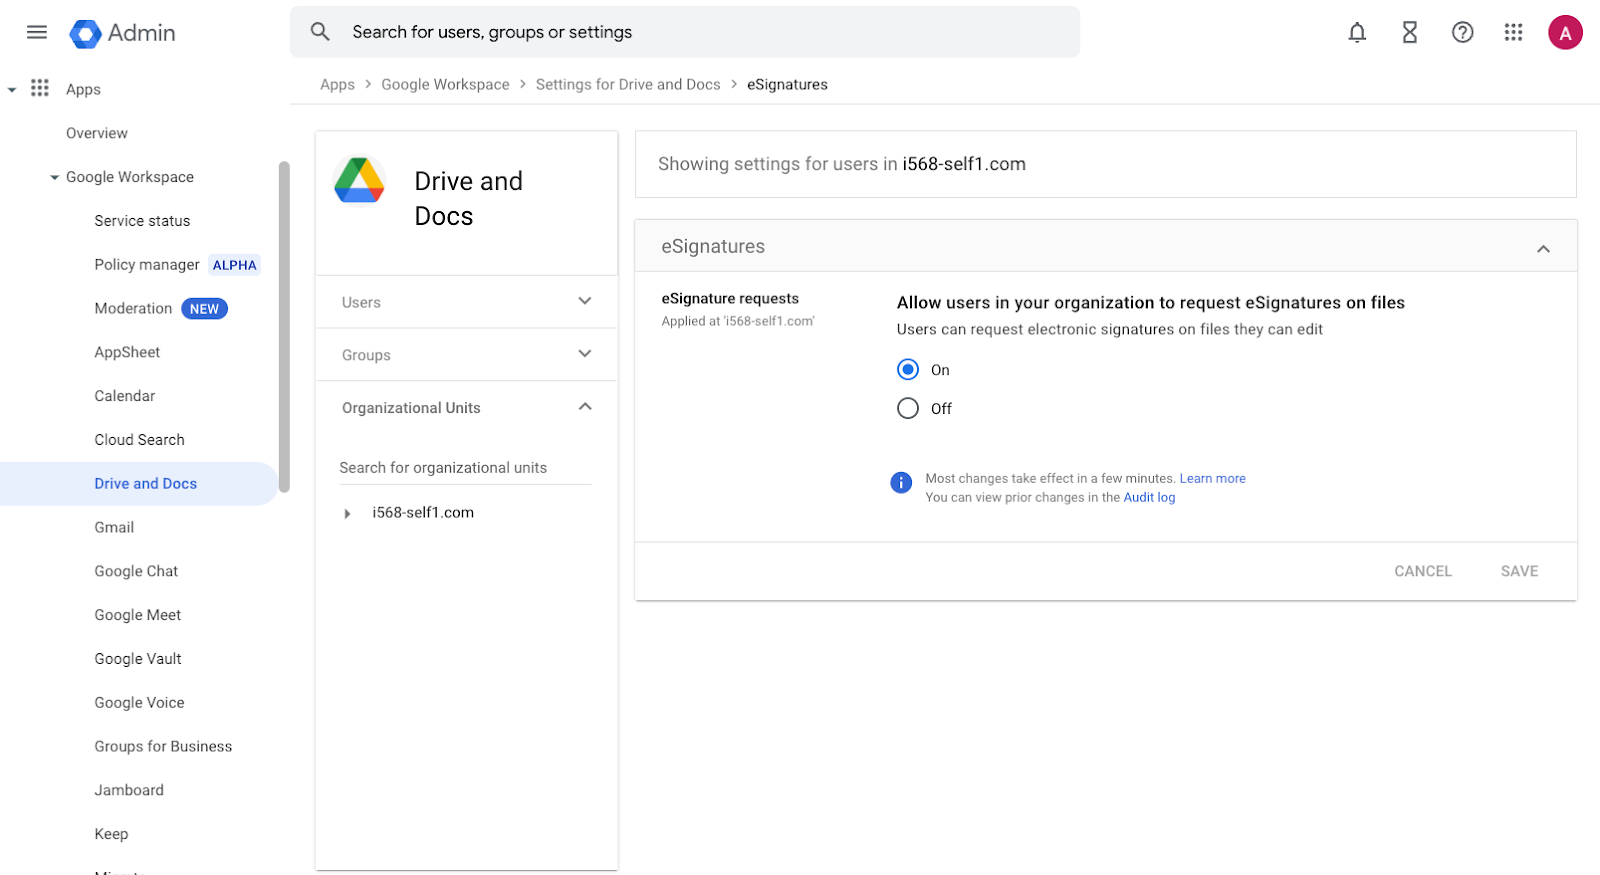Click the Apps grid icon in sidebar

[x=40, y=88]
